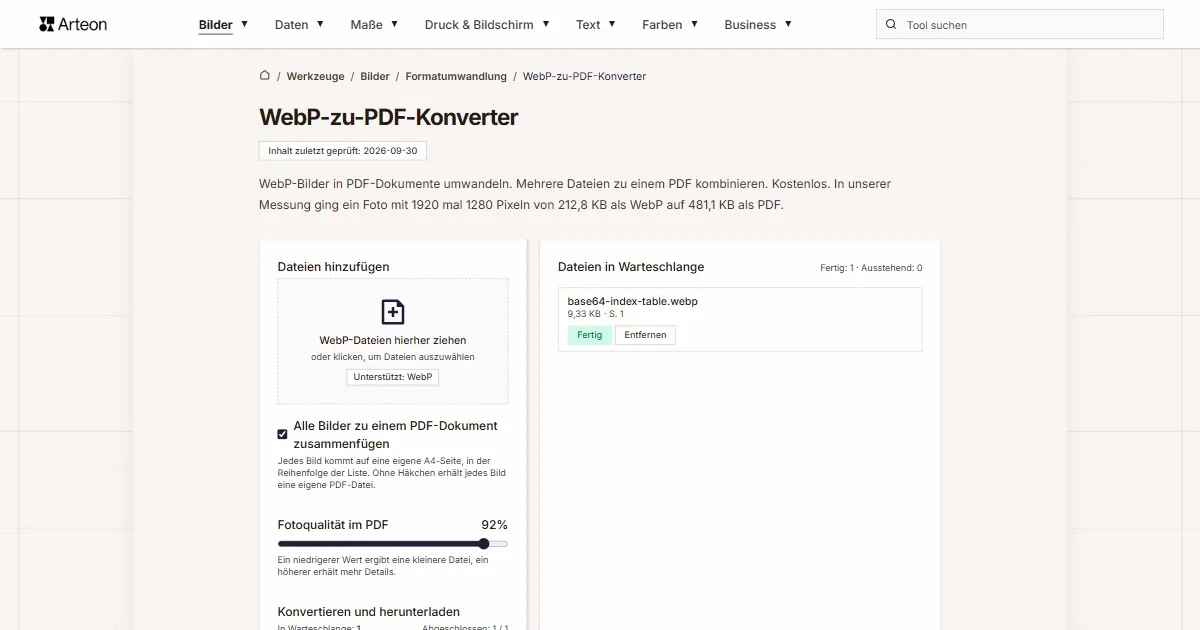This screenshot has height=630, width=1200.
Task: Open the Daten menu
Action: point(292,25)
